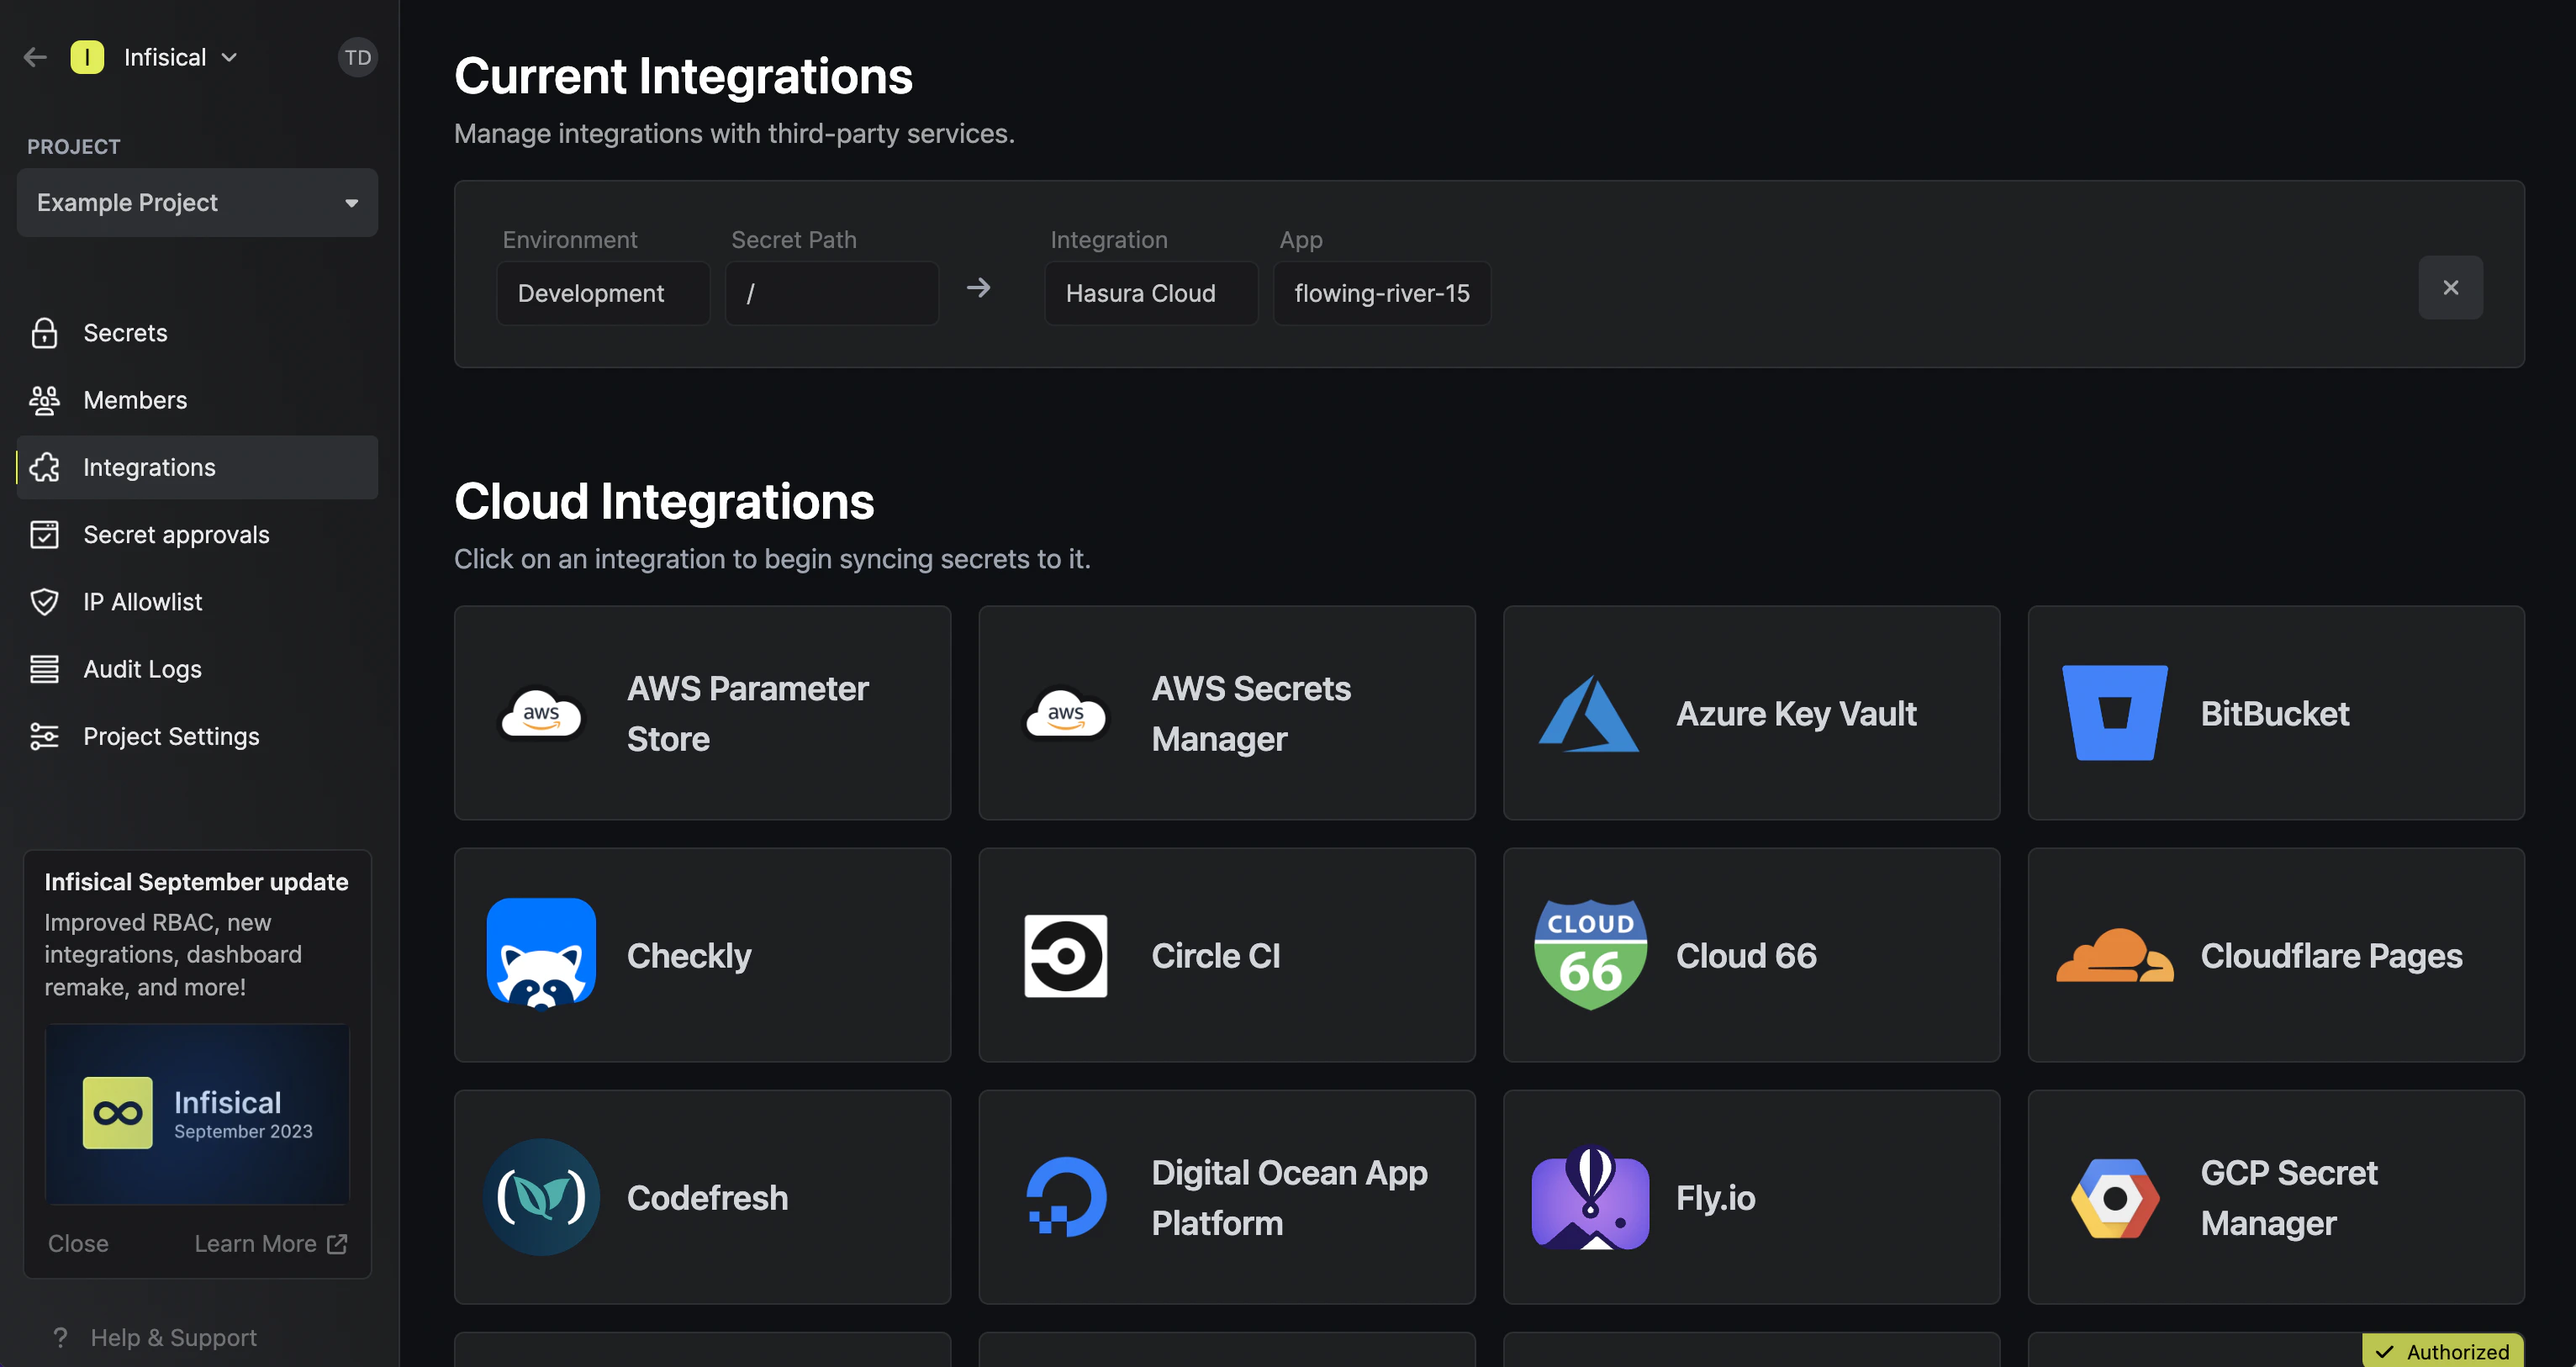Click the Secrets lock icon
The image size is (2576, 1367).
click(44, 333)
